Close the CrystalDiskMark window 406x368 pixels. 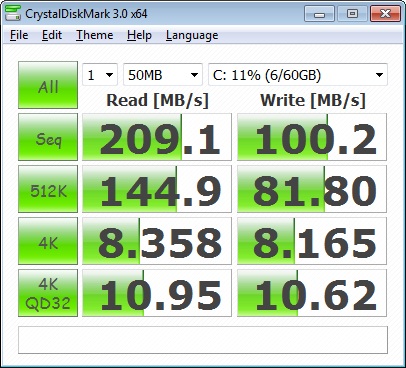(385, 14)
